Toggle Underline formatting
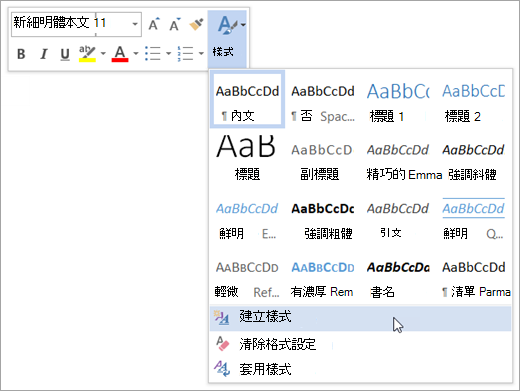Viewport: 520px width, 391px height. tap(65, 54)
